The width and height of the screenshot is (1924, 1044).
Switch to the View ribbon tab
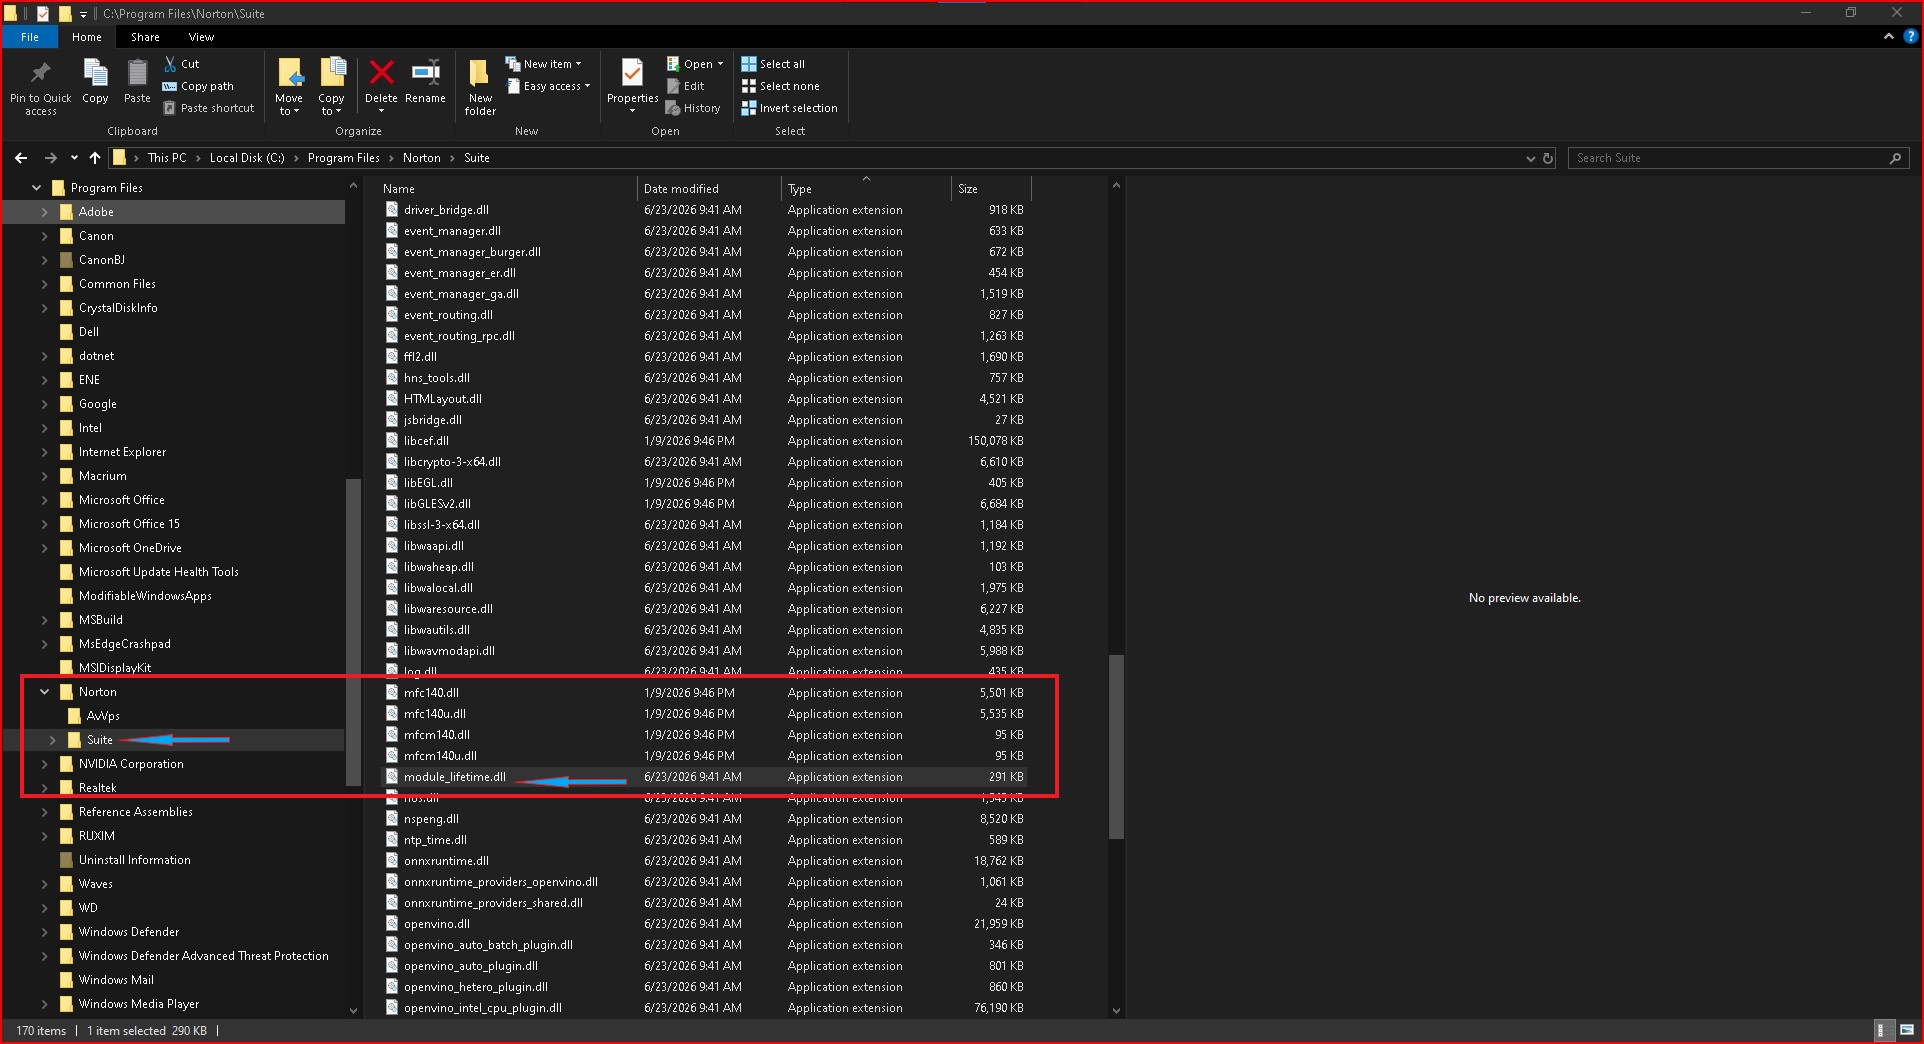(201, 37)
